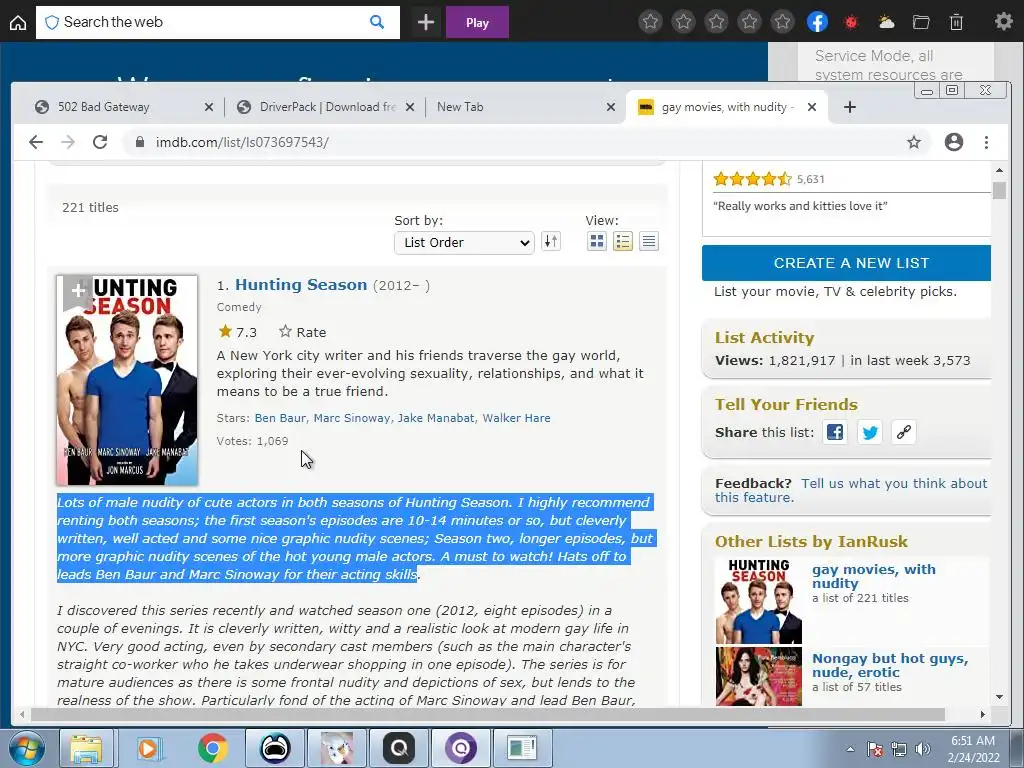Add Hunting Season to watchlist via poster plus
This screenshot has height=768, width=1024.
[77, 291]
